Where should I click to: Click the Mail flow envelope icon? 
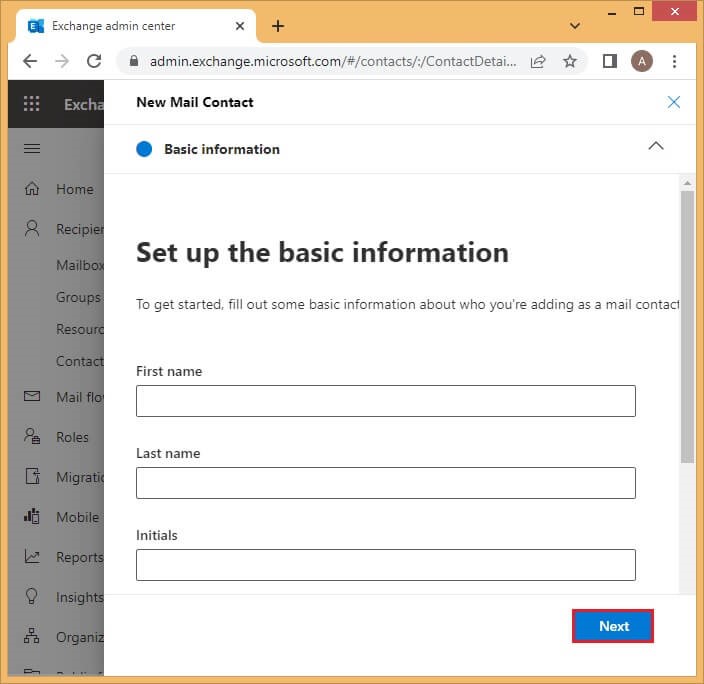[31, 396]
